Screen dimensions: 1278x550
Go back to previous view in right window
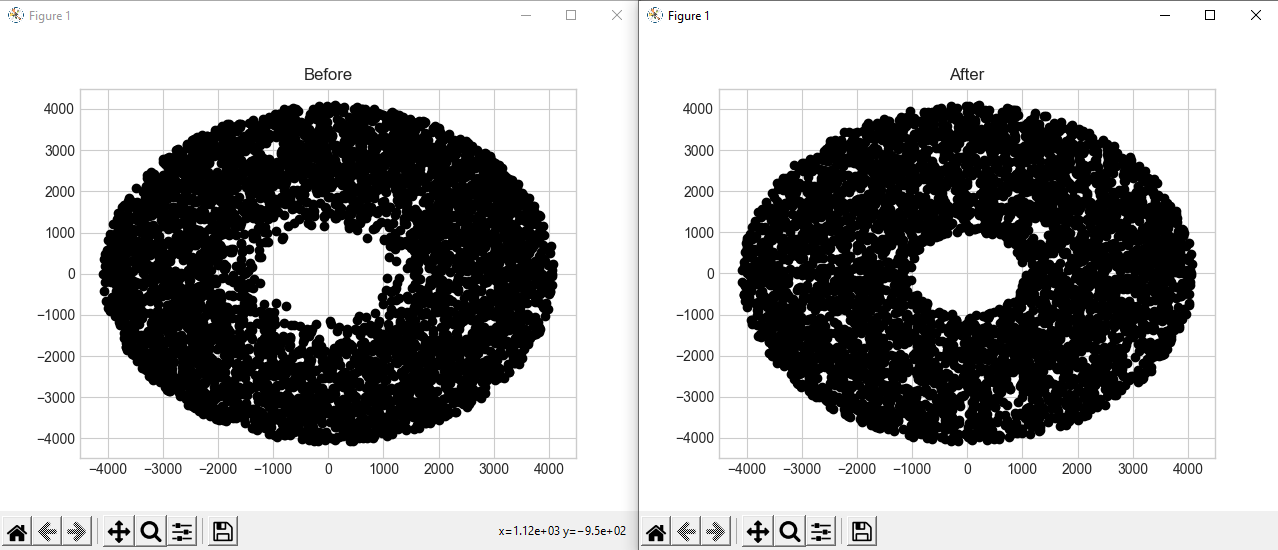click(x=685, y=532)
